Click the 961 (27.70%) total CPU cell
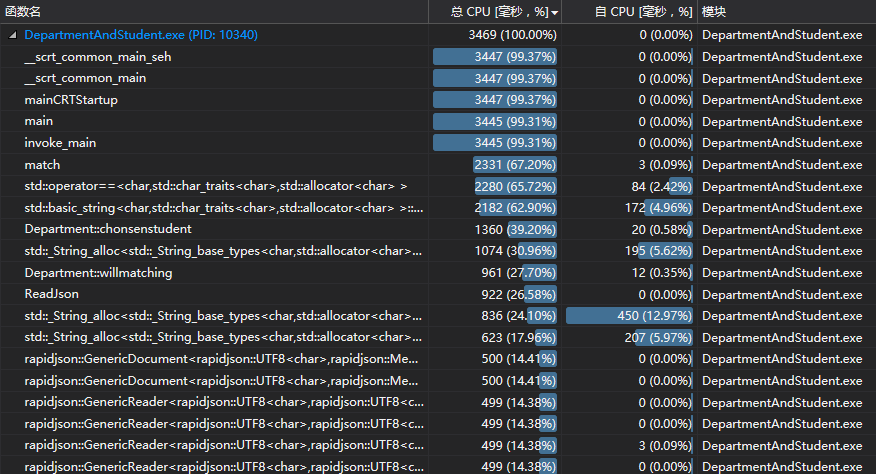Image resolution: width=876 pixels, height=474 pixels. [x=495, y=273]
